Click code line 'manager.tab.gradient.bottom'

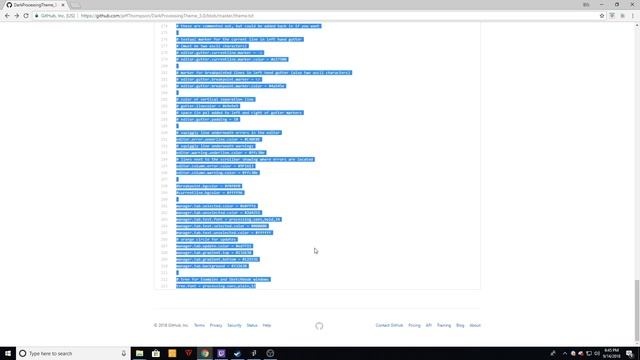tap(218, 260)
